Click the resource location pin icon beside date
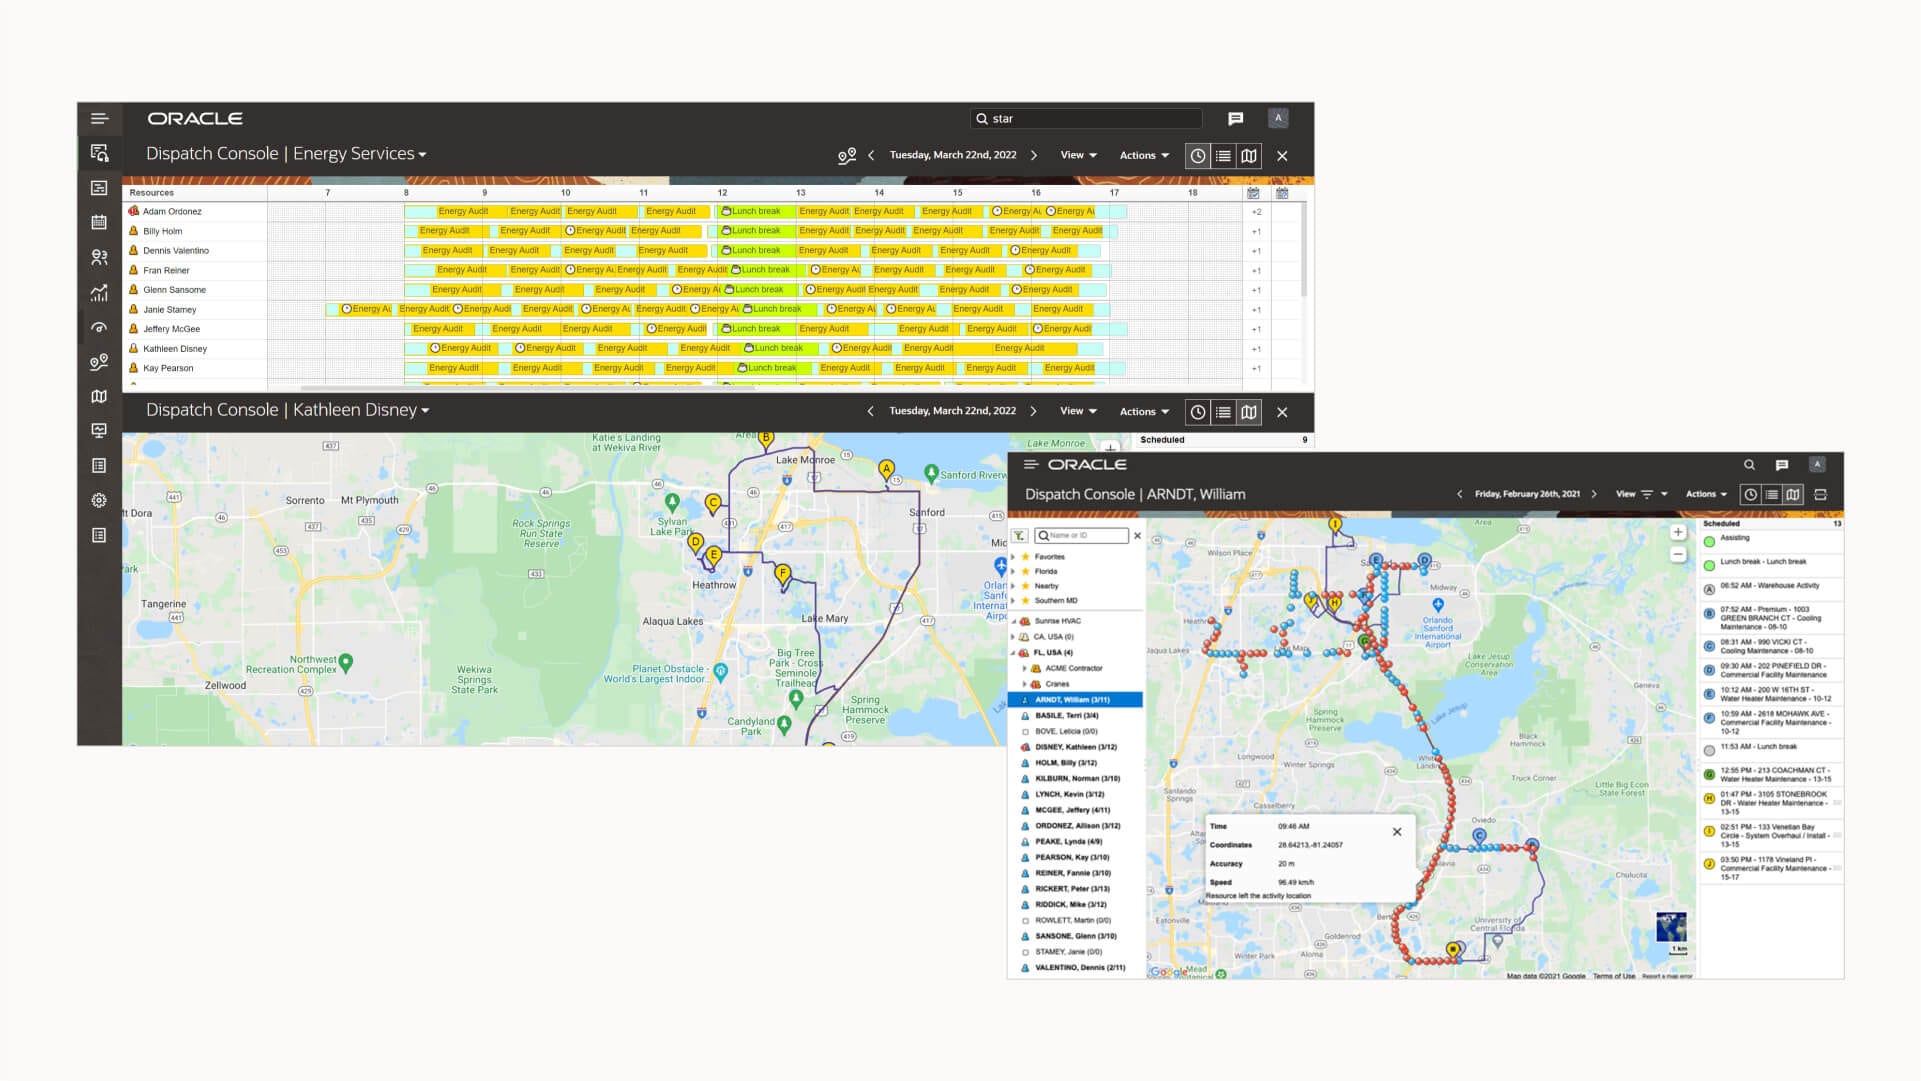The height and width of the screenshot is (1081, 1921). click(x=846, y=155)
